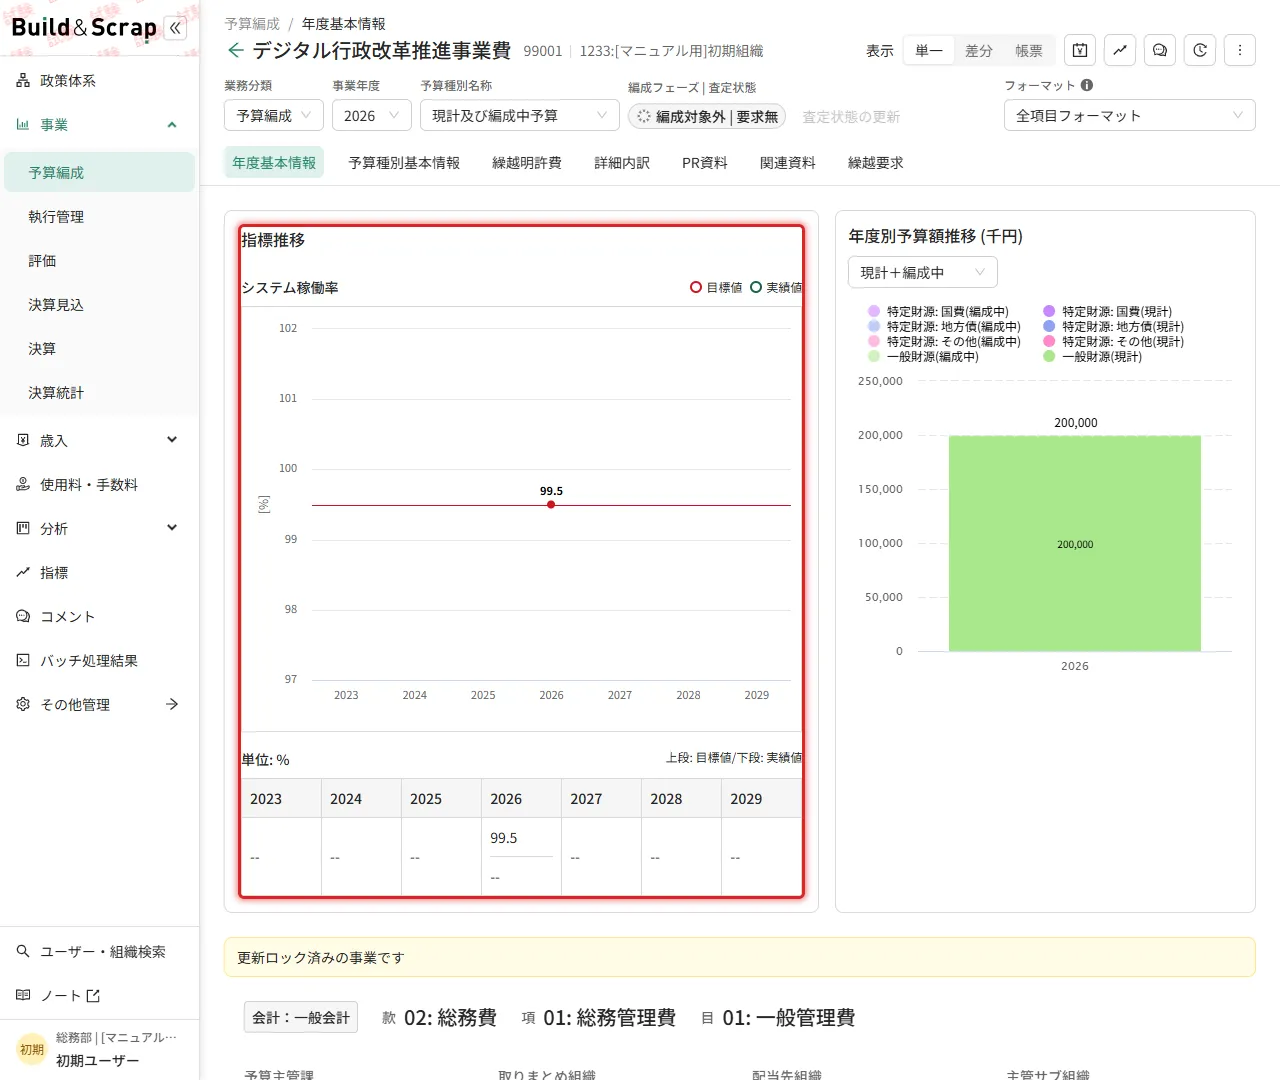Select 決算統計 in sidebar submenu

[99, 393]
